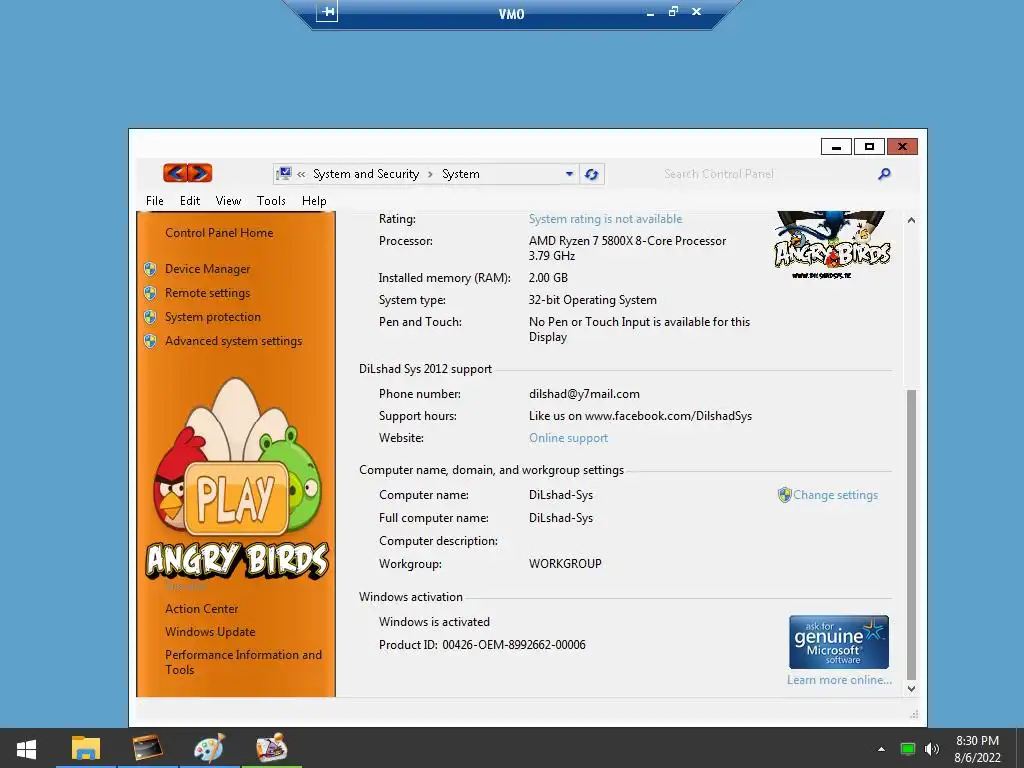This screenshot has height=768, width=1024.
Task: Click the Angry Birds logo at top right
Action: pos(832,246)
